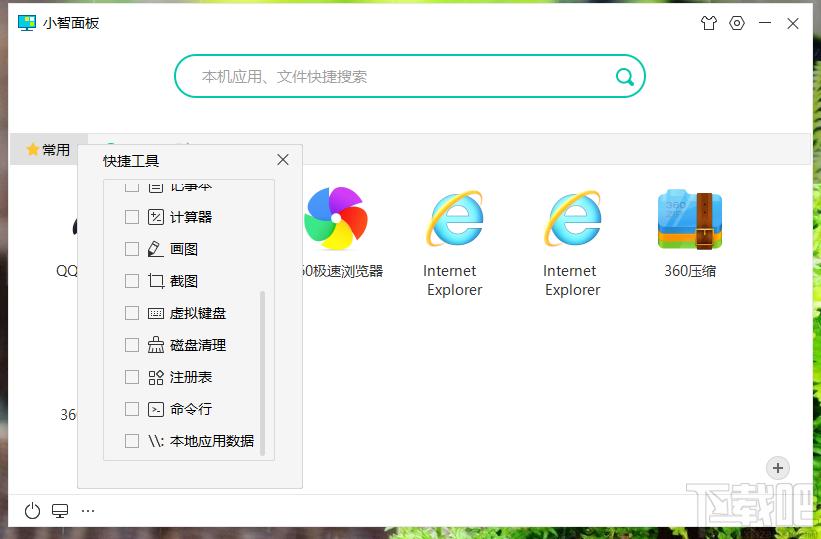Click the skin (shirt) icon in title bar

click(x=708, y=23)
